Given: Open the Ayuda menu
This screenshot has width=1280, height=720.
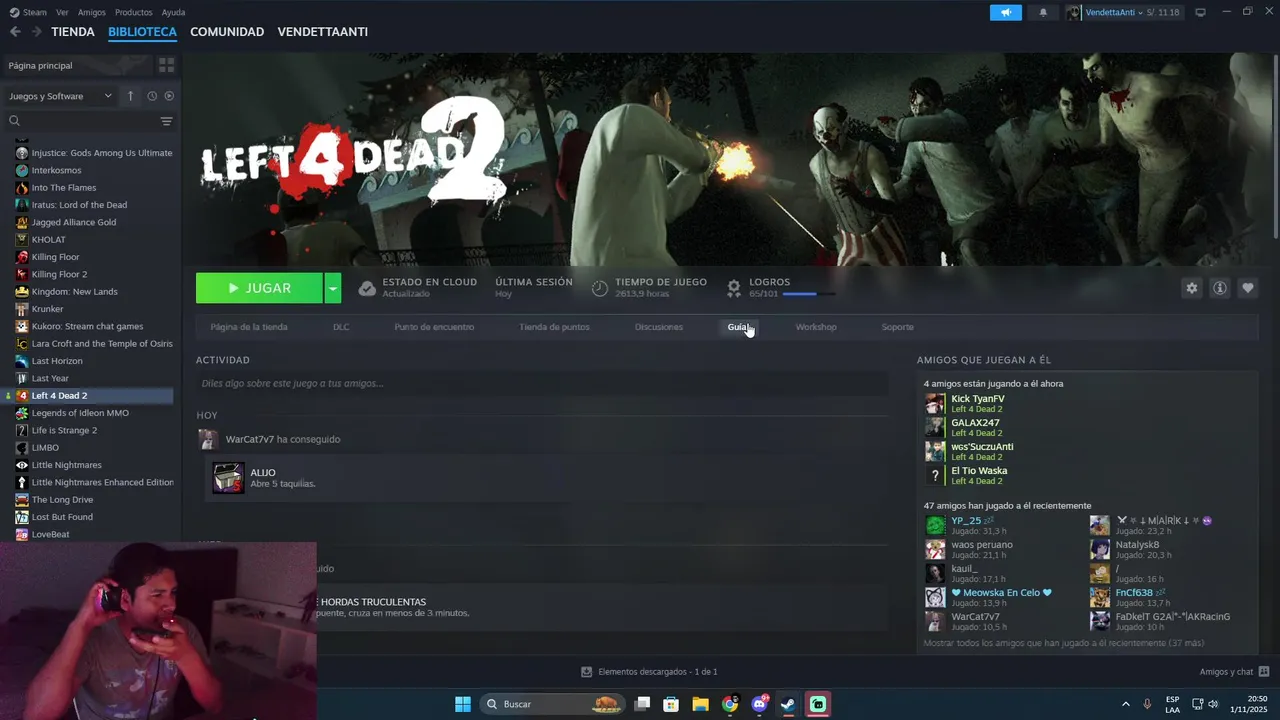Looking at the screenshot, I should coord(173,12).
